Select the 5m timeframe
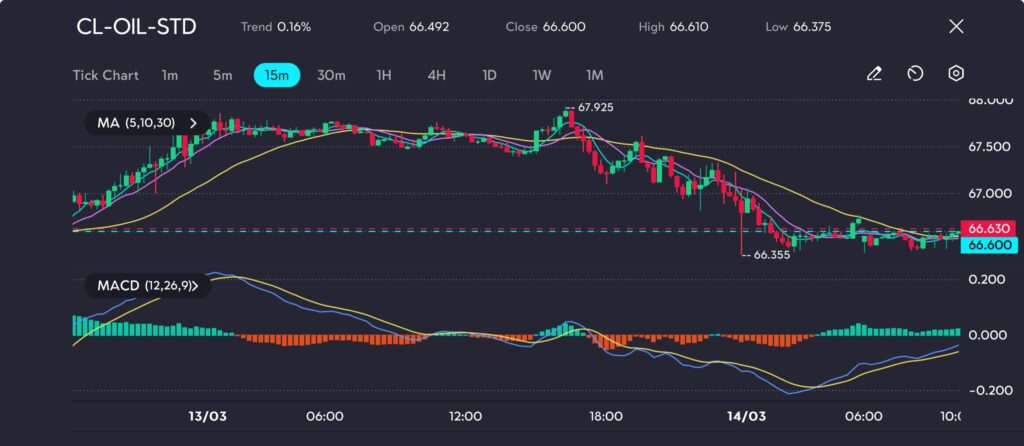This screenshot has width=1024, height=446. click(222, 75)
